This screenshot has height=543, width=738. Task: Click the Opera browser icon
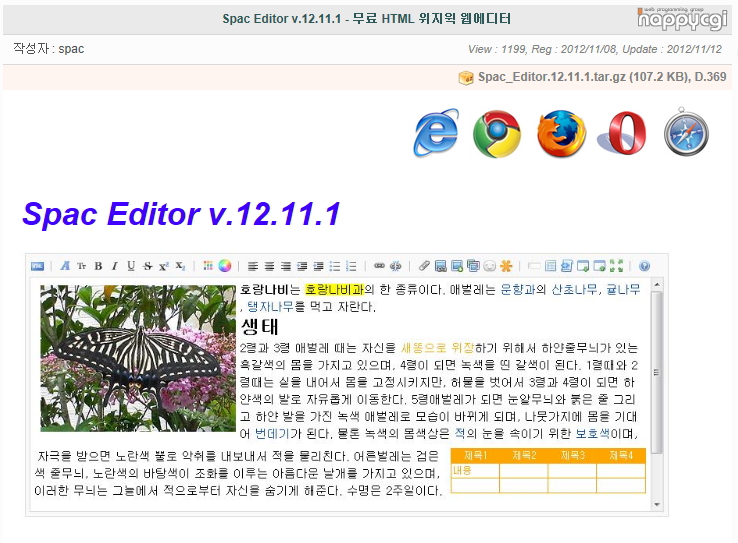622,133
